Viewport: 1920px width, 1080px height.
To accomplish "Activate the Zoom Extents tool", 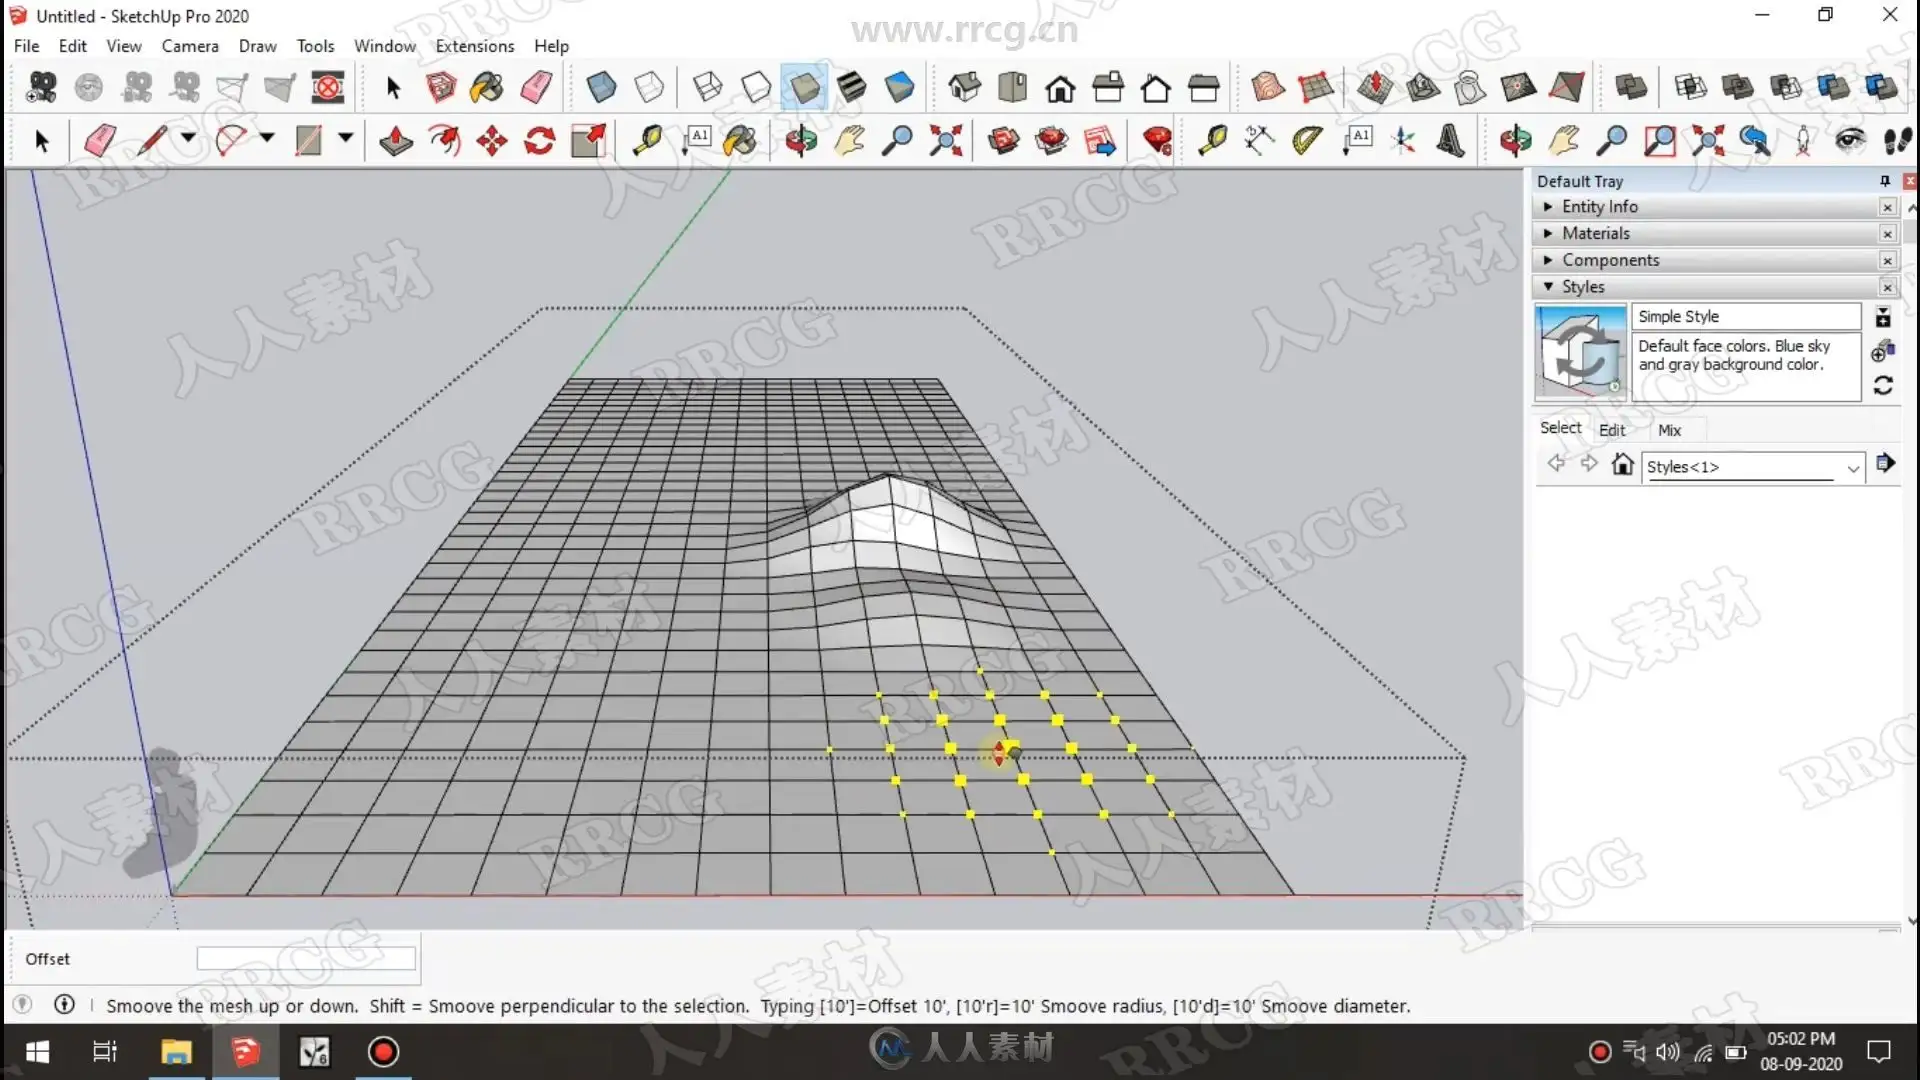I will point(945,141).
